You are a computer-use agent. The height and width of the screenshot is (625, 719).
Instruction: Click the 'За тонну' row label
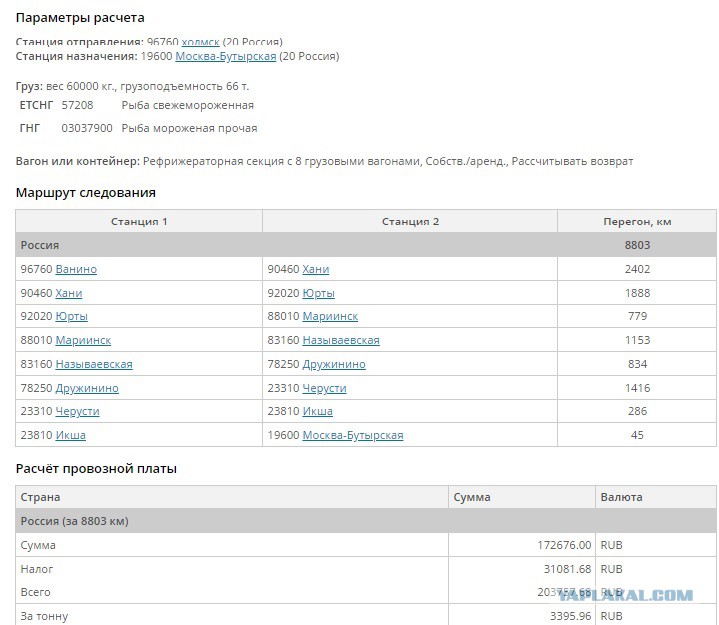[x=44, y=616]
